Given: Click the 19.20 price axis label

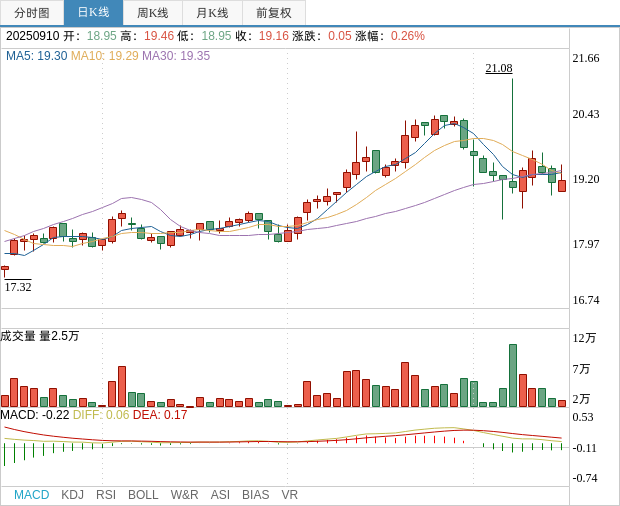Looking at the screenshot, I should [586, 179].
